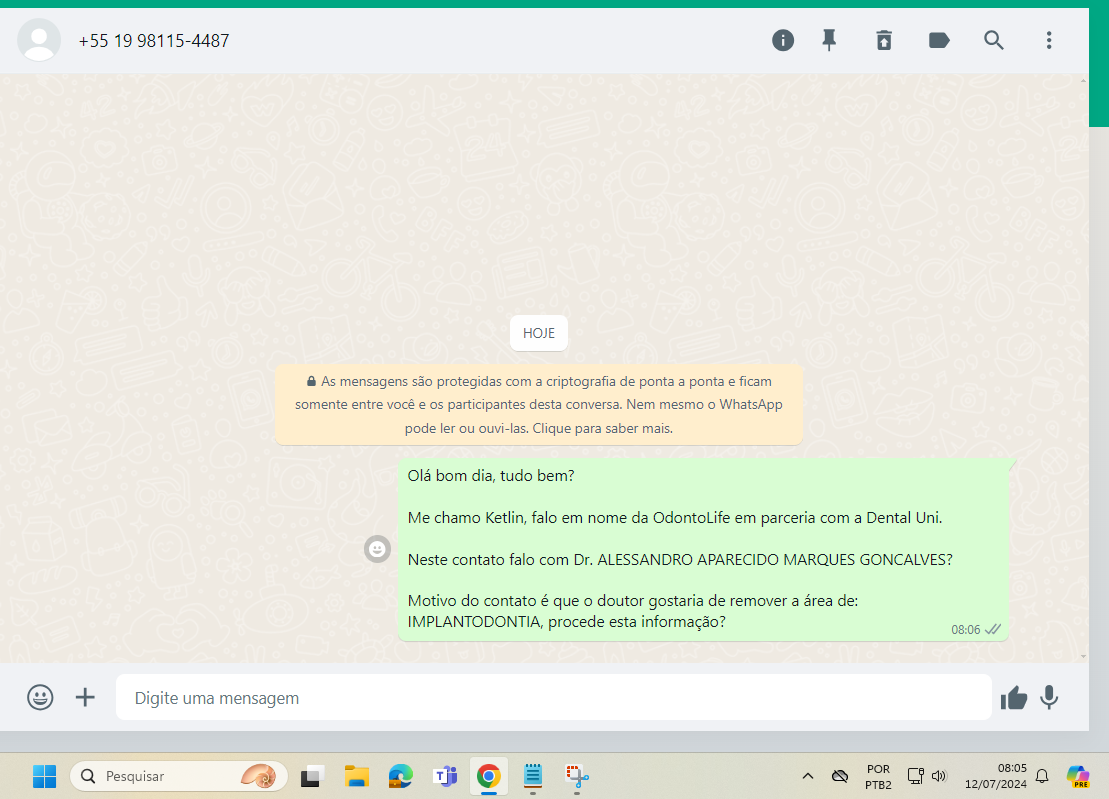Open volume control tray icon
Screen dimensions: 1109x799
click(939, 776)
